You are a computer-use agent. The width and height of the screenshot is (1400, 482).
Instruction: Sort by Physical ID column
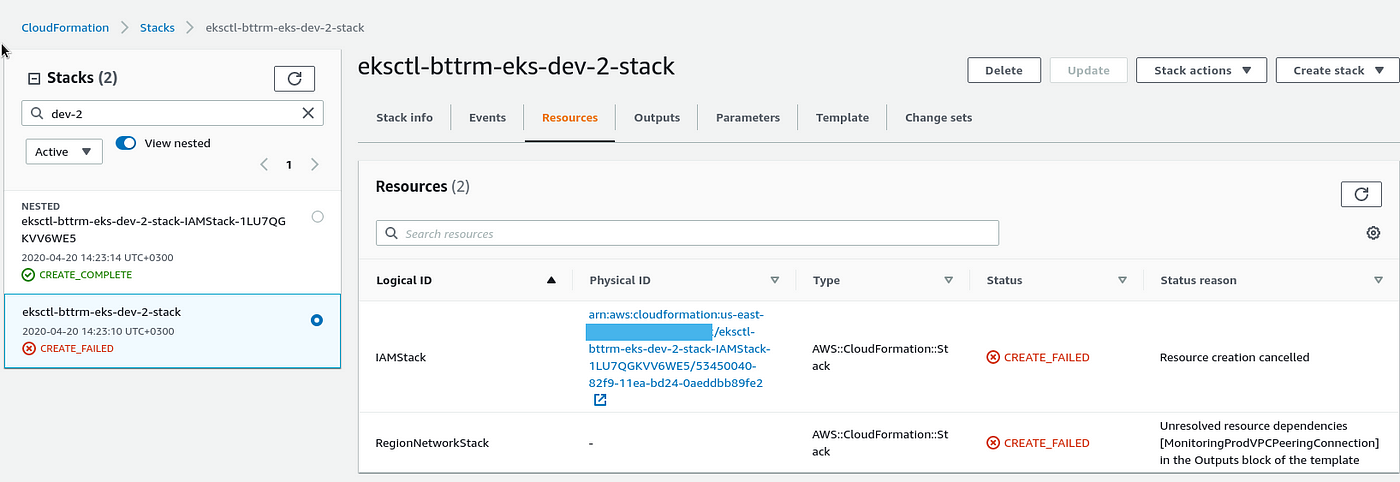pos(774,281)
